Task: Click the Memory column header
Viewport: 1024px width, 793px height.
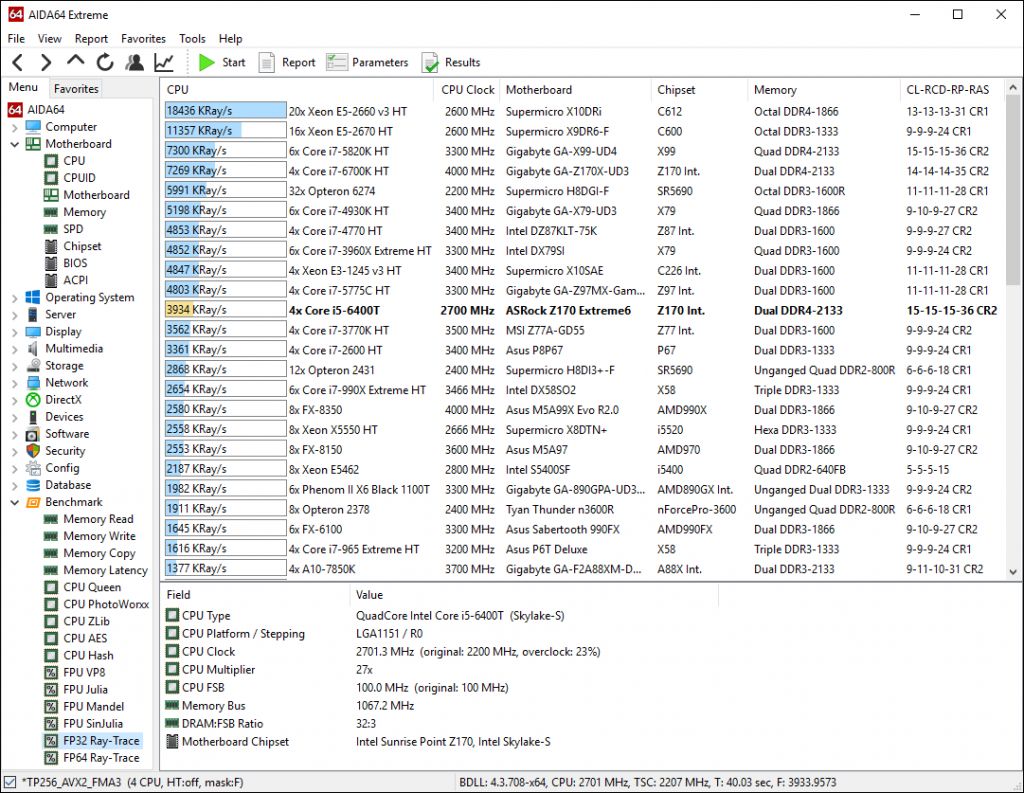Action: (775, 90)
